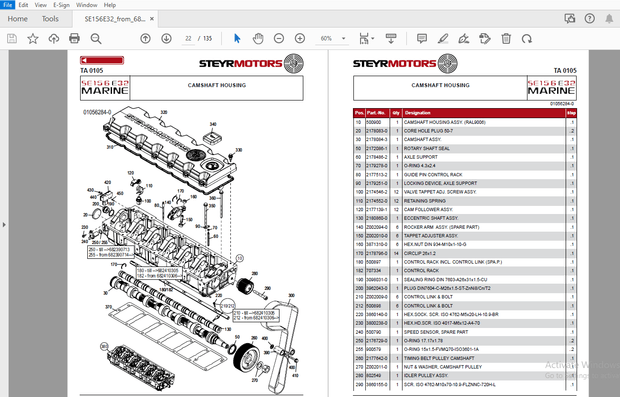
Task: Add a comment note
Action: coord(422,38)
